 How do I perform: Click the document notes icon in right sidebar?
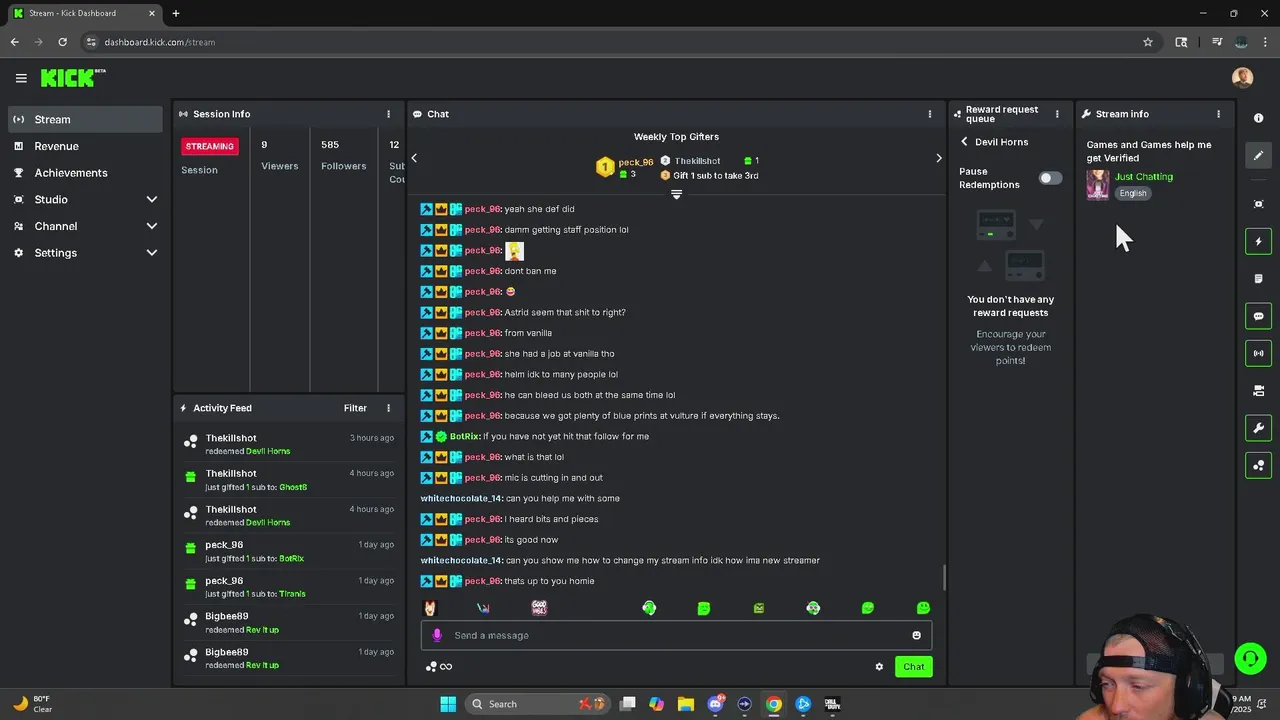pos(1258,279)
